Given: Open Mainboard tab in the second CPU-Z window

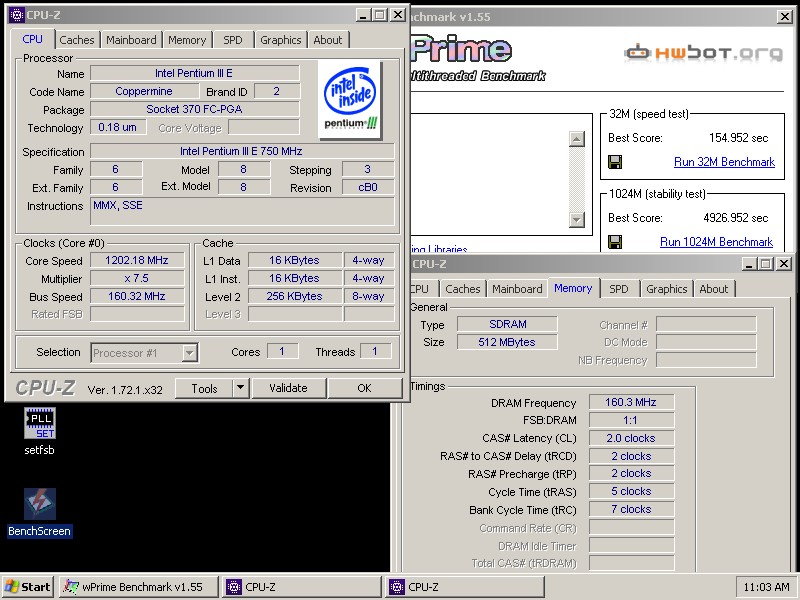Looking at the screenshot, I should (x=517, y=289).
